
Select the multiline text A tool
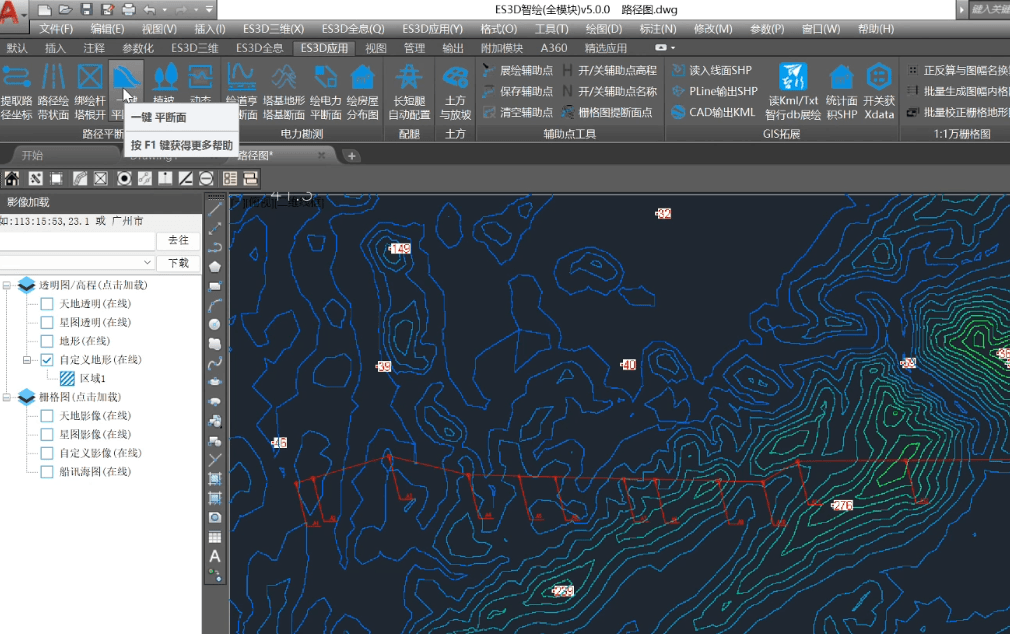click(x=215, y=556)
